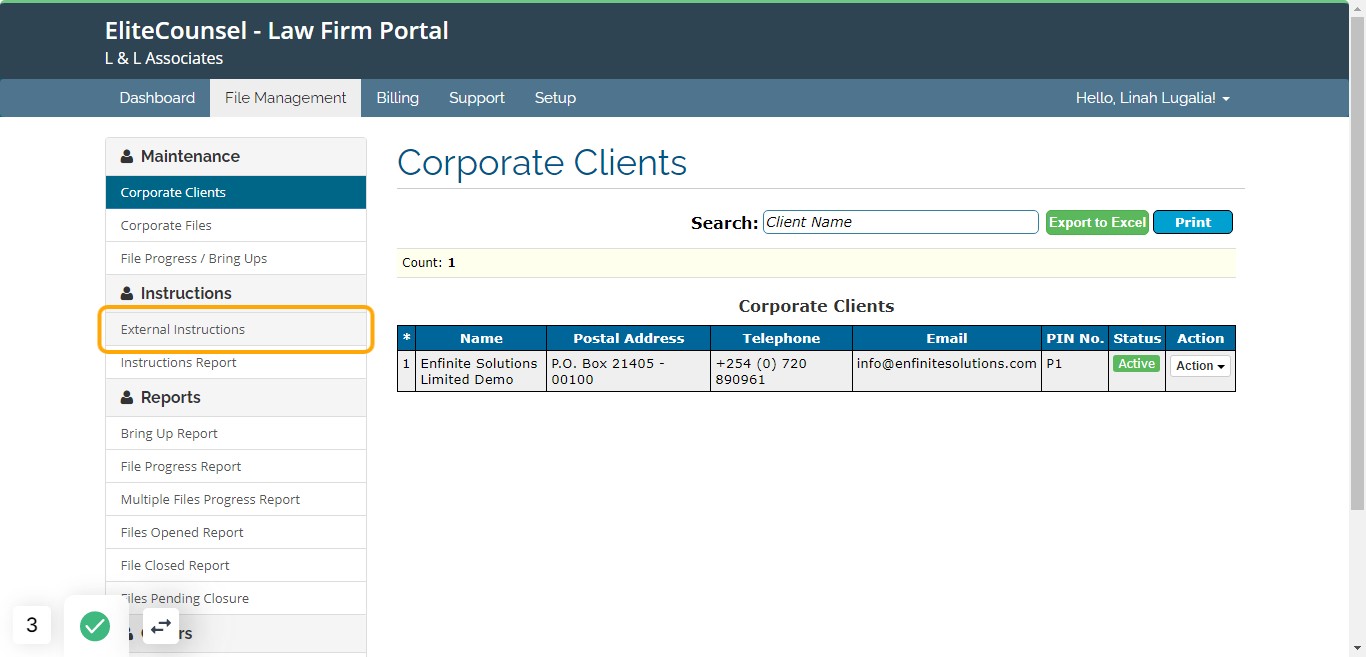Go to the Billing tab
Viewport: 1366px width, 657px height.
coord(397,98)
